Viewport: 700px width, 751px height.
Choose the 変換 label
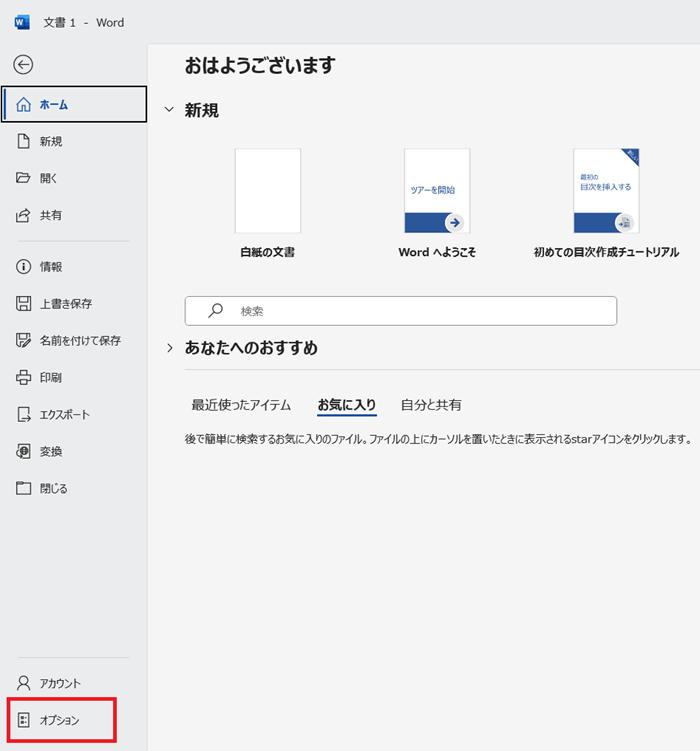tap(51, 451)
